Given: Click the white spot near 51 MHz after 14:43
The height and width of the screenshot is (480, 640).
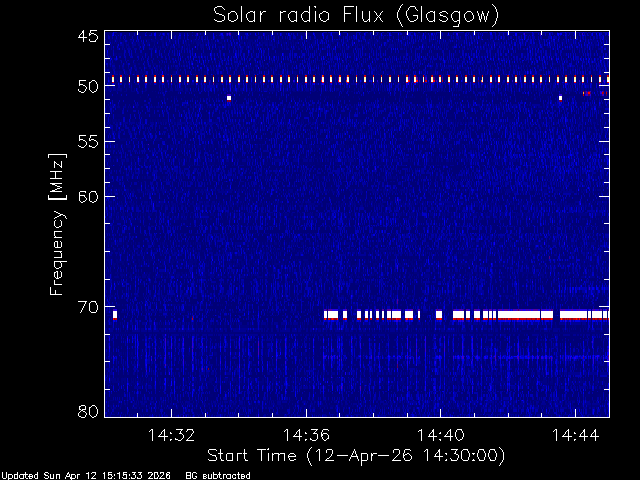Looking at the screenshot, I should click(560, 98).
